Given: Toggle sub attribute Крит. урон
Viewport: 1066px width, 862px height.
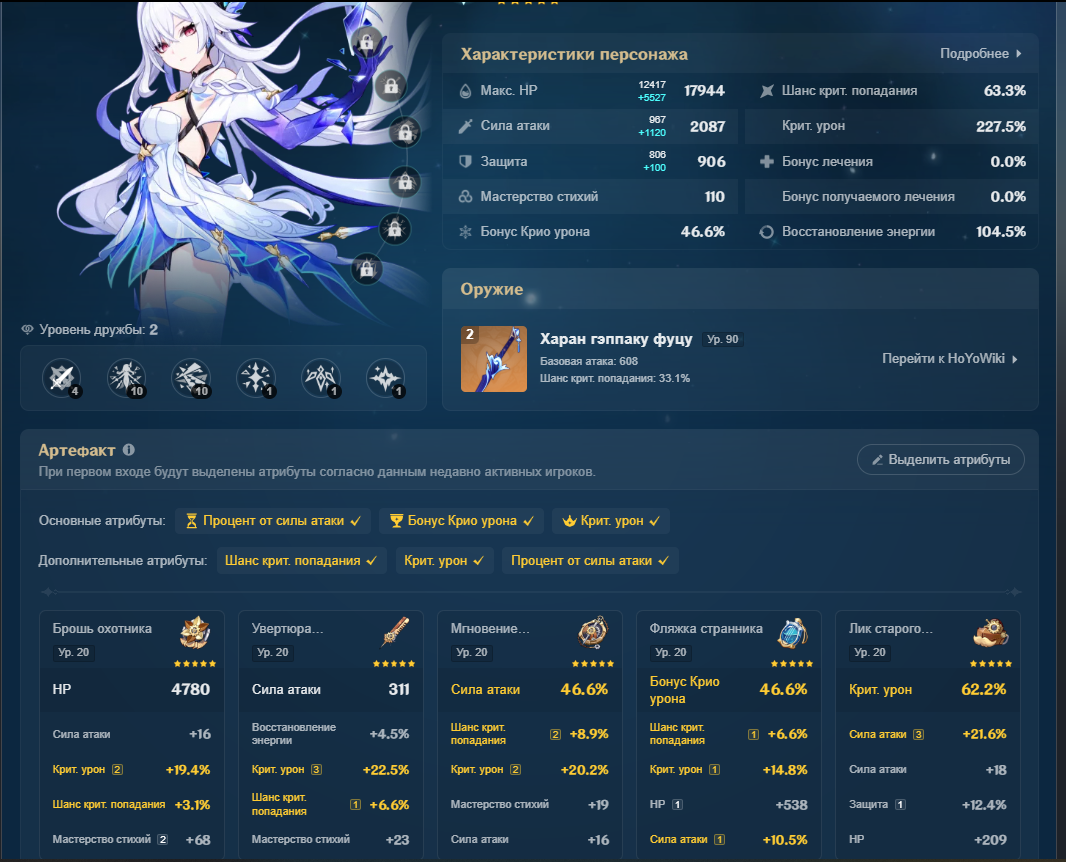Looking at the screenshot, I should [x=445, y=561].
